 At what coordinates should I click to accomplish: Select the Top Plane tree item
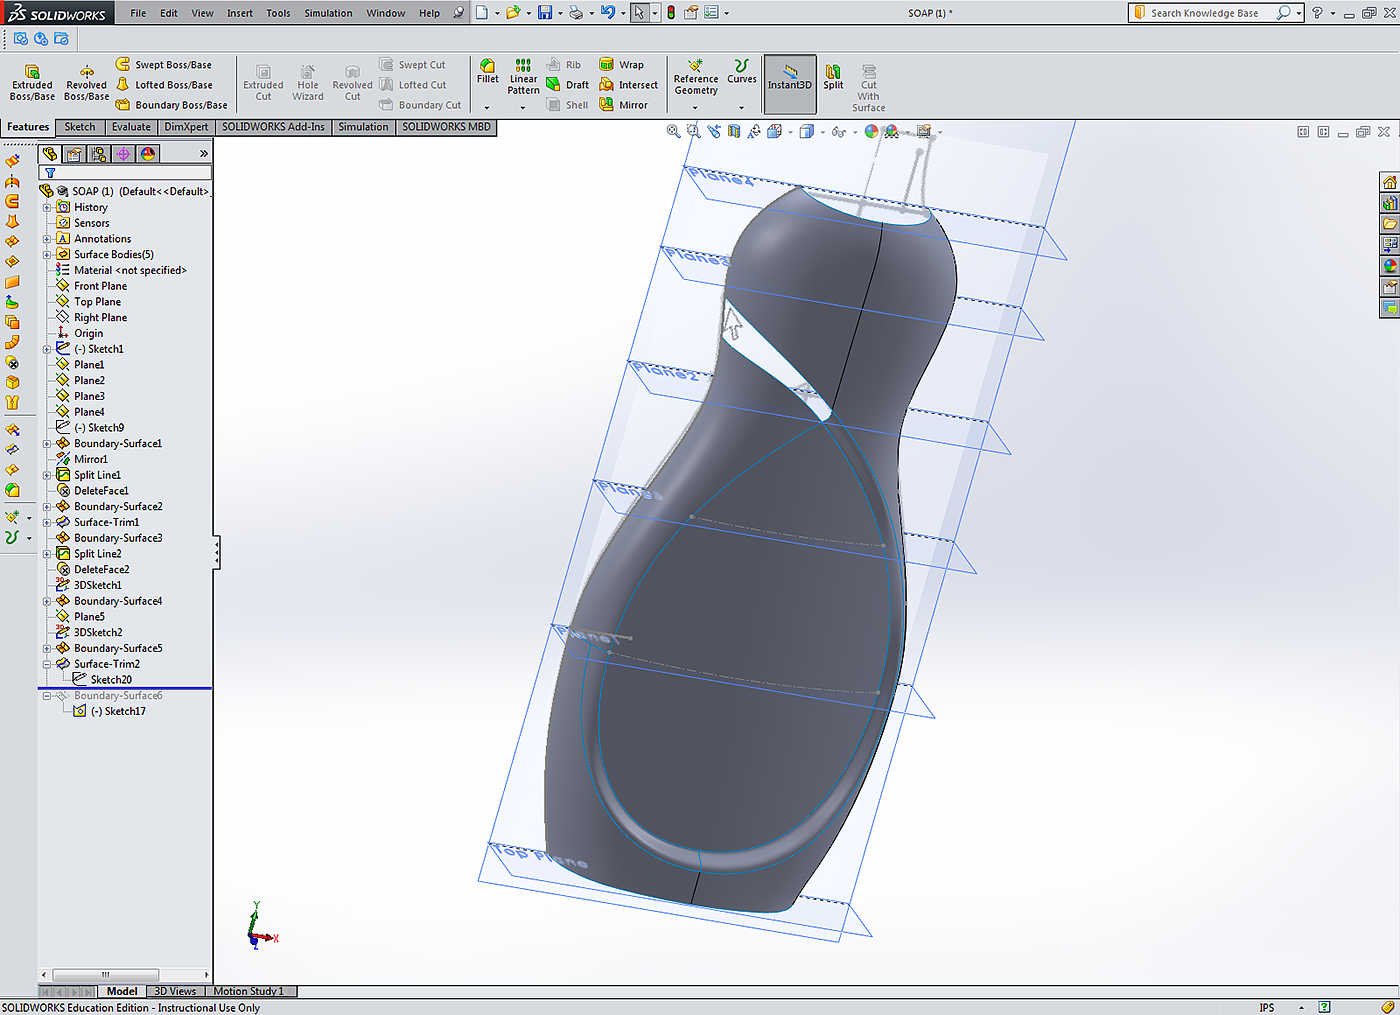pyautogui.click(x=97, y=302)
